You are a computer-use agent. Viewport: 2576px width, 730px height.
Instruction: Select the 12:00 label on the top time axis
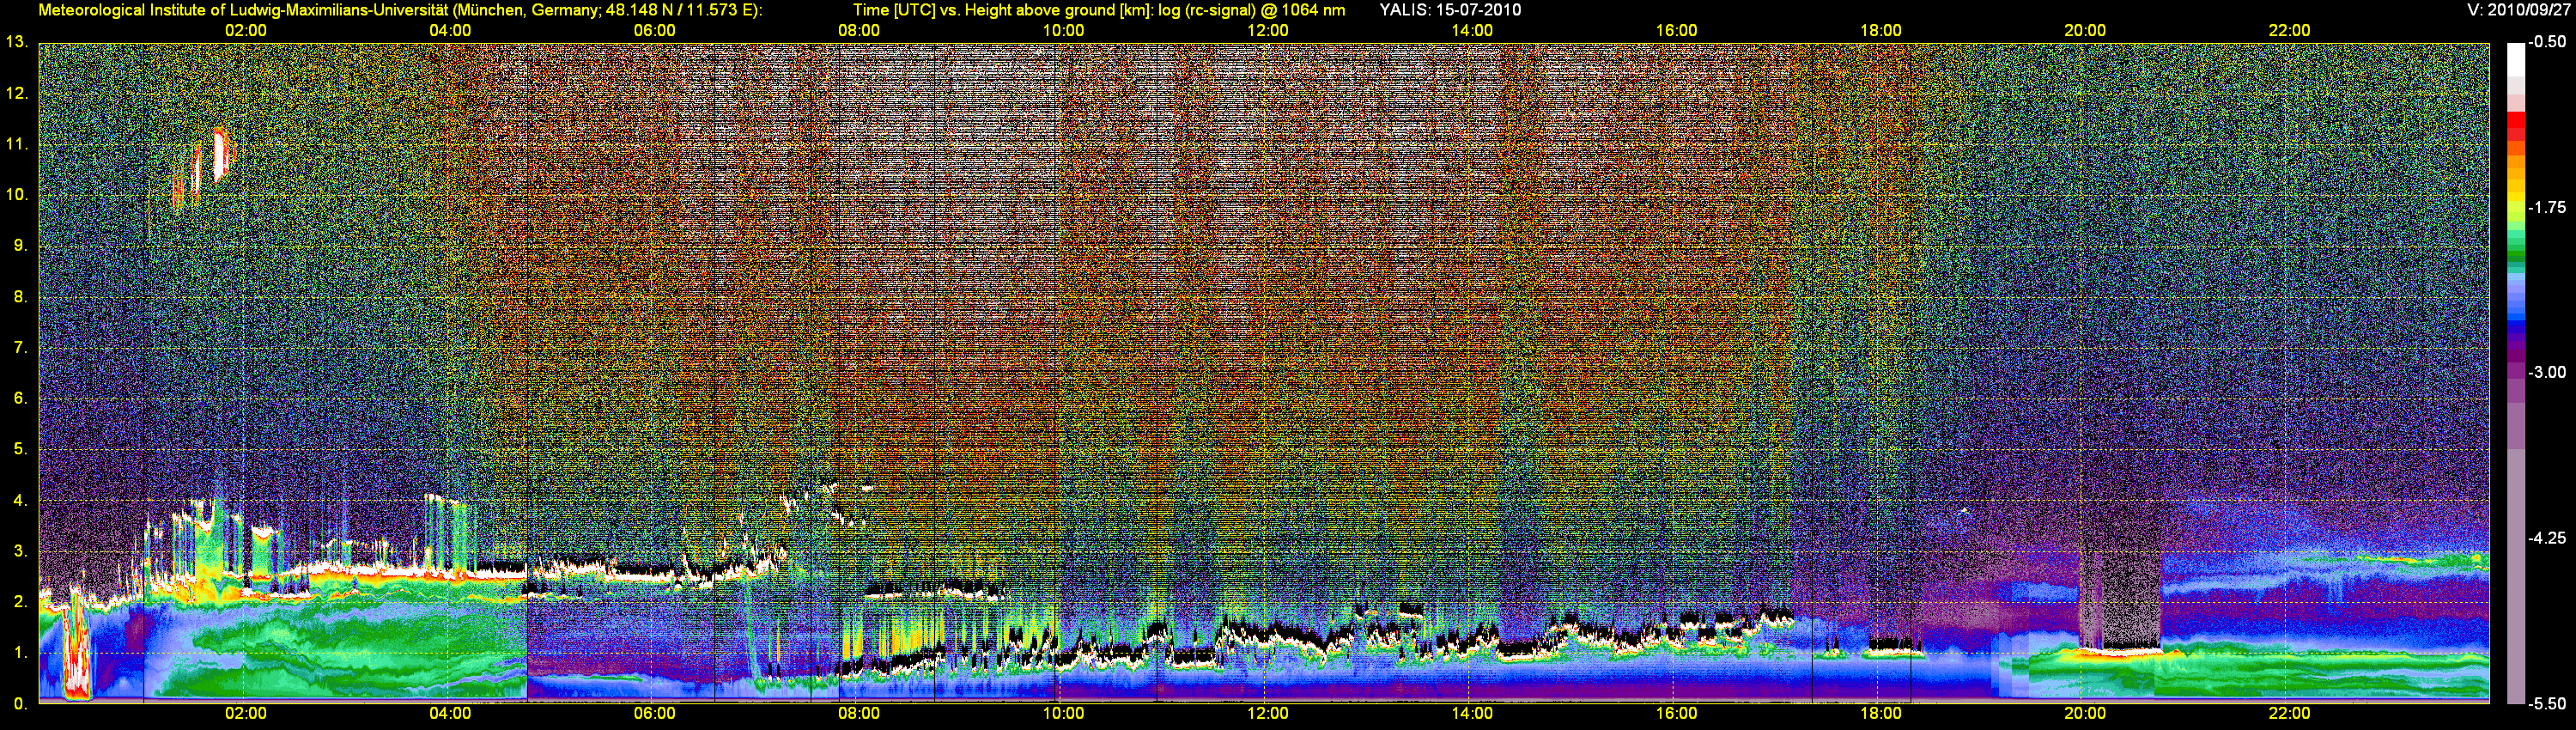pos(1268,30)
